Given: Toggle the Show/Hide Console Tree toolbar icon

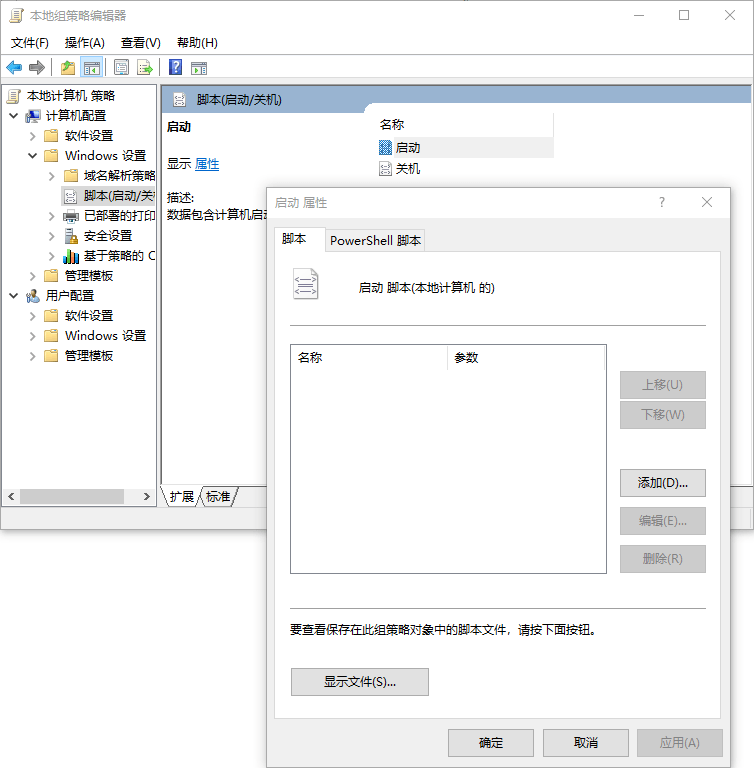Looking at the screenshot, I should [92, 67].
